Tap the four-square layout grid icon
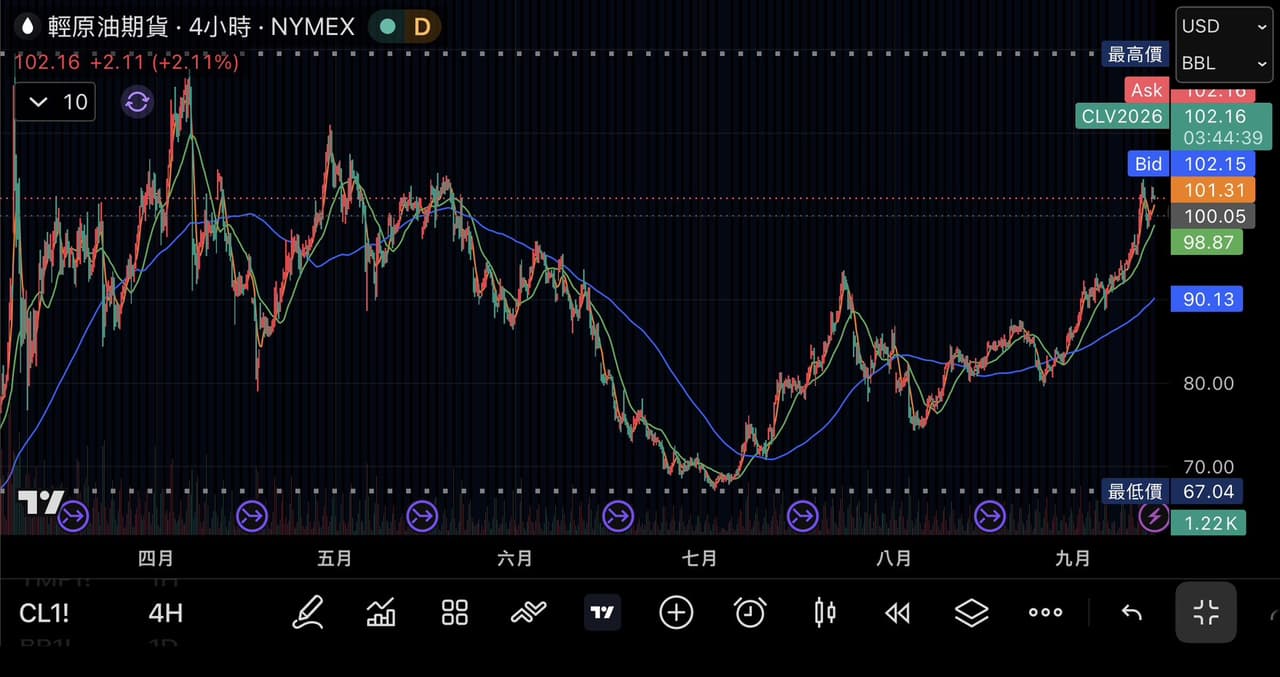1280x677 pixels. 455,613
